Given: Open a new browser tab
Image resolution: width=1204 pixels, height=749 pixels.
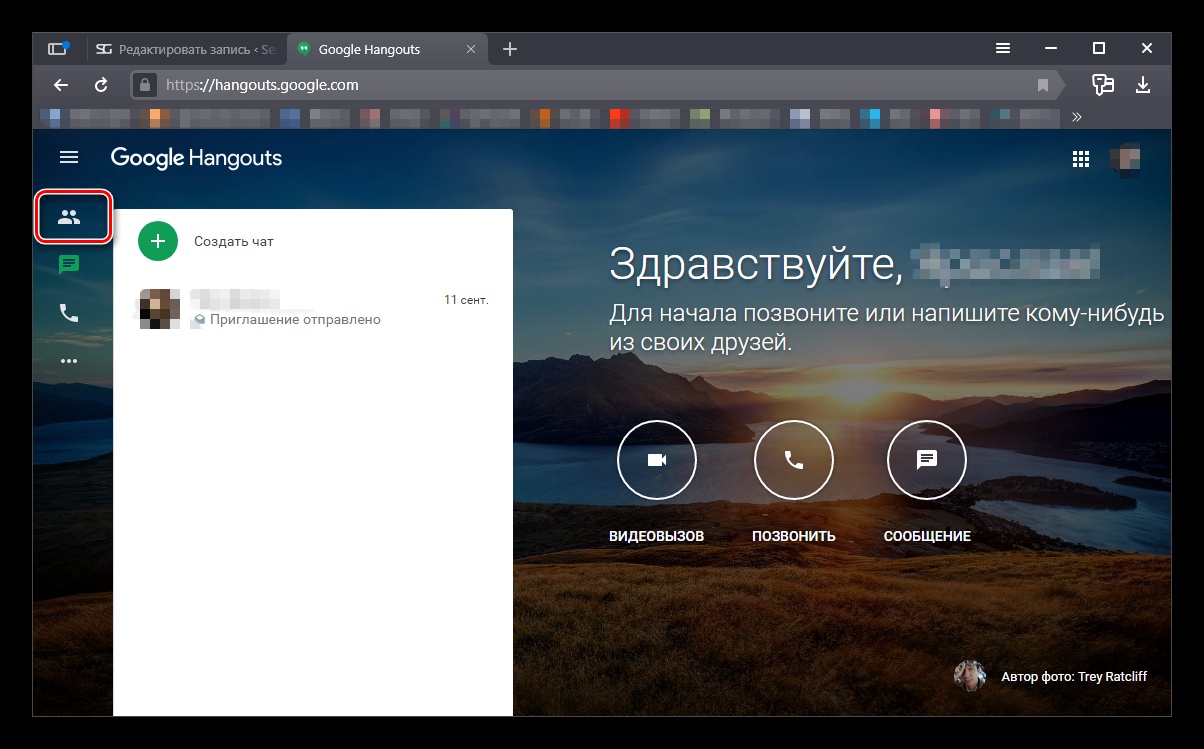Looking at the screenshot, I should [510, 49].
